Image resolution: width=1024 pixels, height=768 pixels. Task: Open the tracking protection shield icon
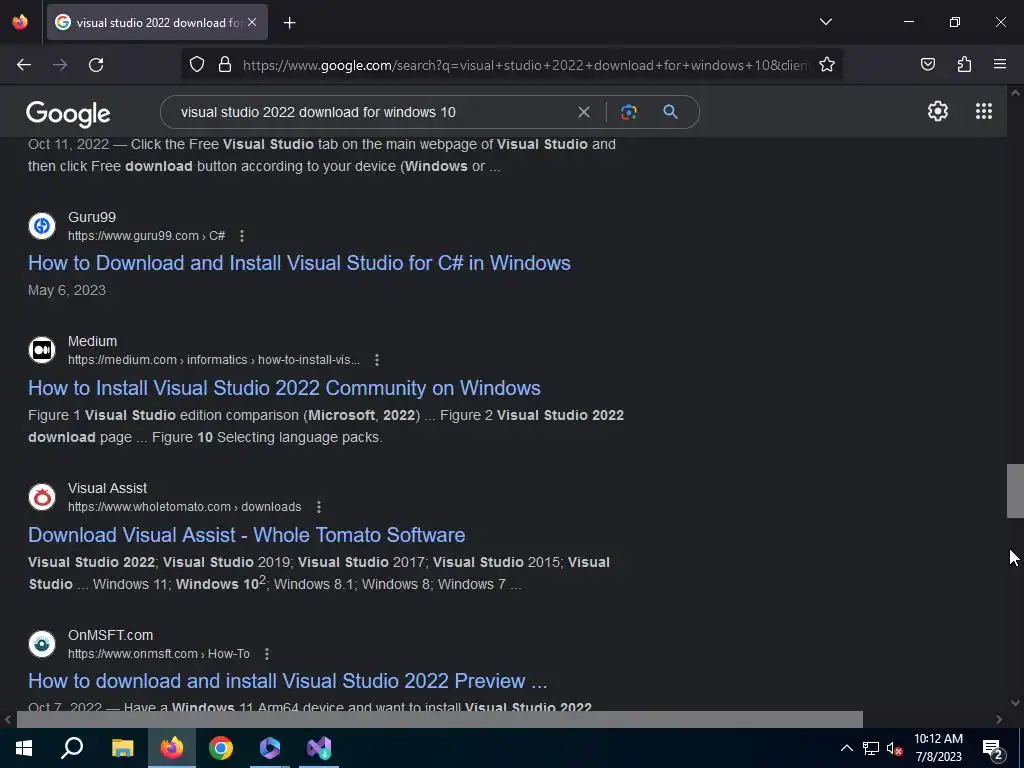coord(197,65)
